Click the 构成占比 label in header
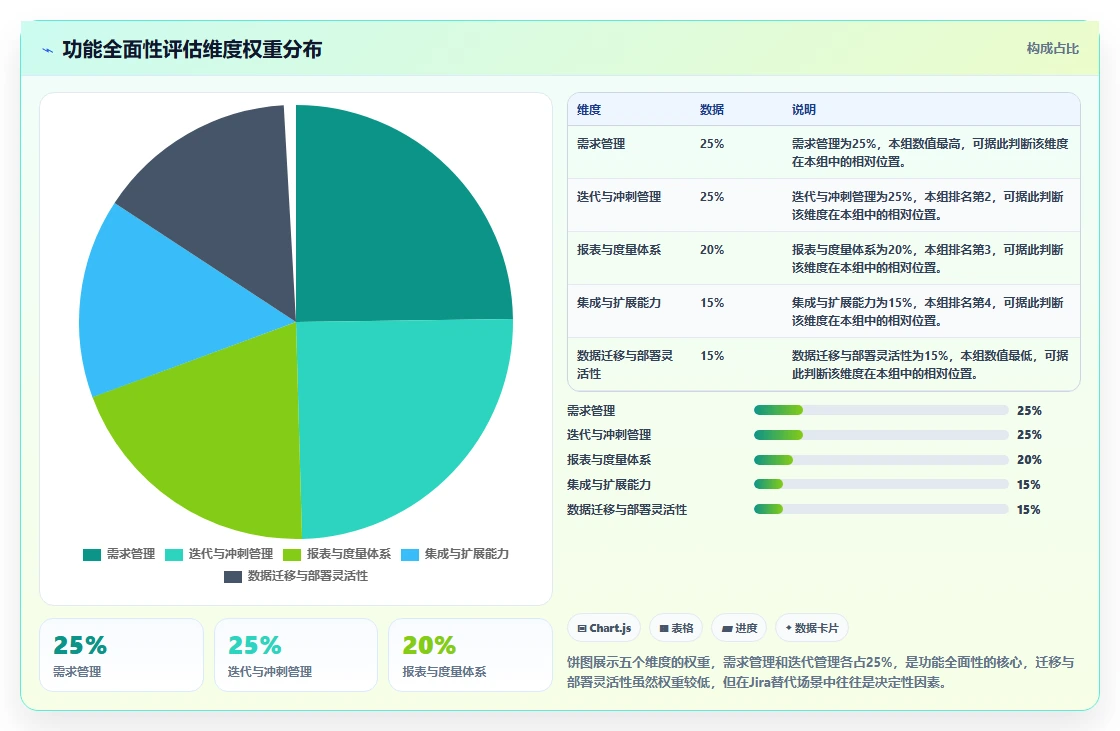 coord(1052,49)
